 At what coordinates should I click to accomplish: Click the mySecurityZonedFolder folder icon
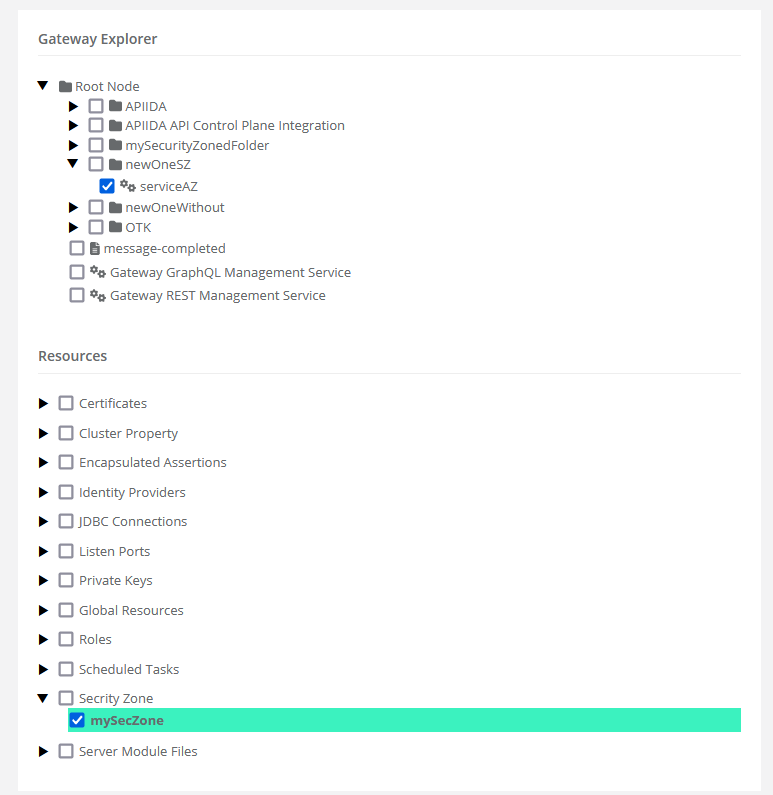click(x=115, y=145)
